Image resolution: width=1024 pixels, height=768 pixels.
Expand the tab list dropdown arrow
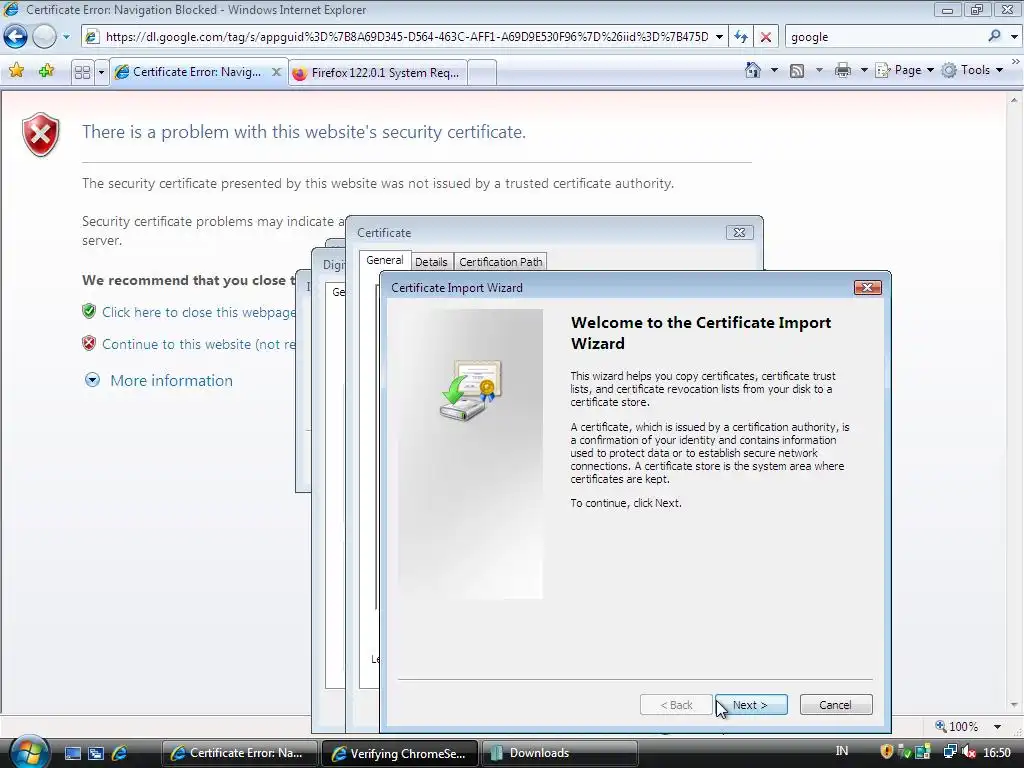[101, 72]
